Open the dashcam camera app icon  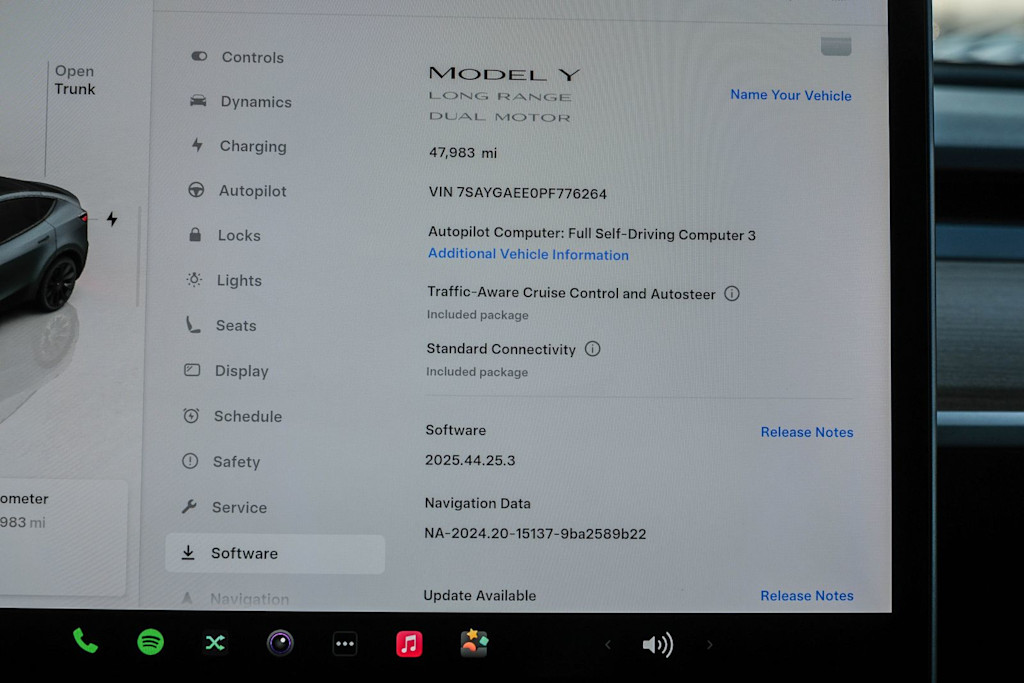(280, 643)
